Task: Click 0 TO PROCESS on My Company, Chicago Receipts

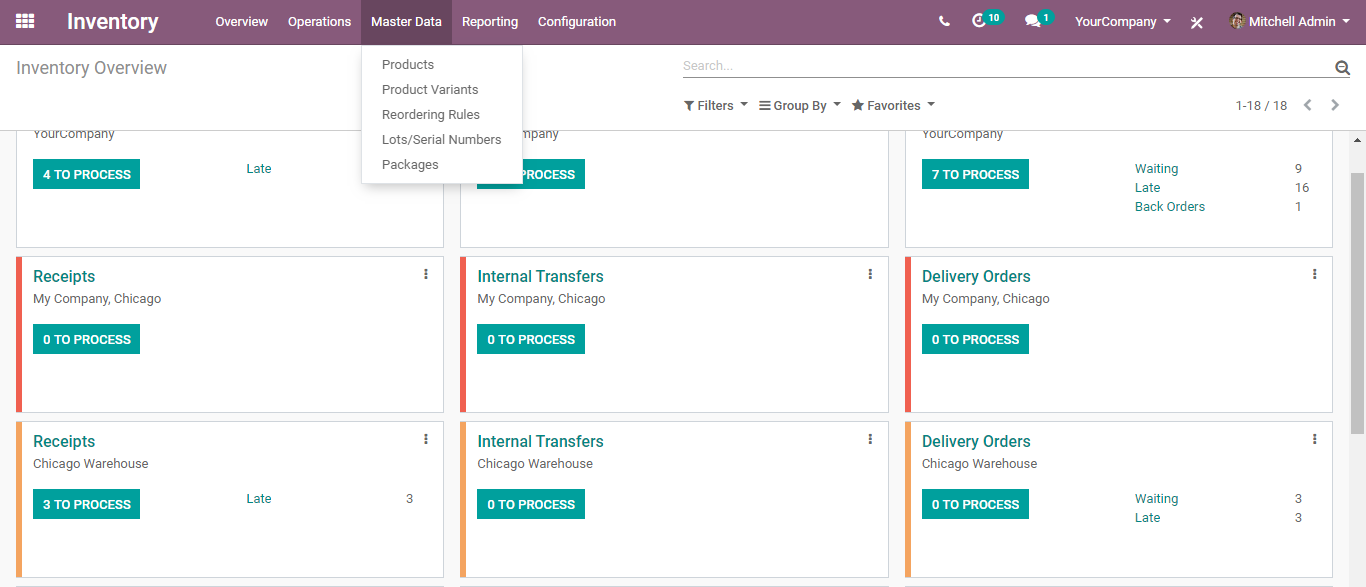Action: [x=86, y=339]
